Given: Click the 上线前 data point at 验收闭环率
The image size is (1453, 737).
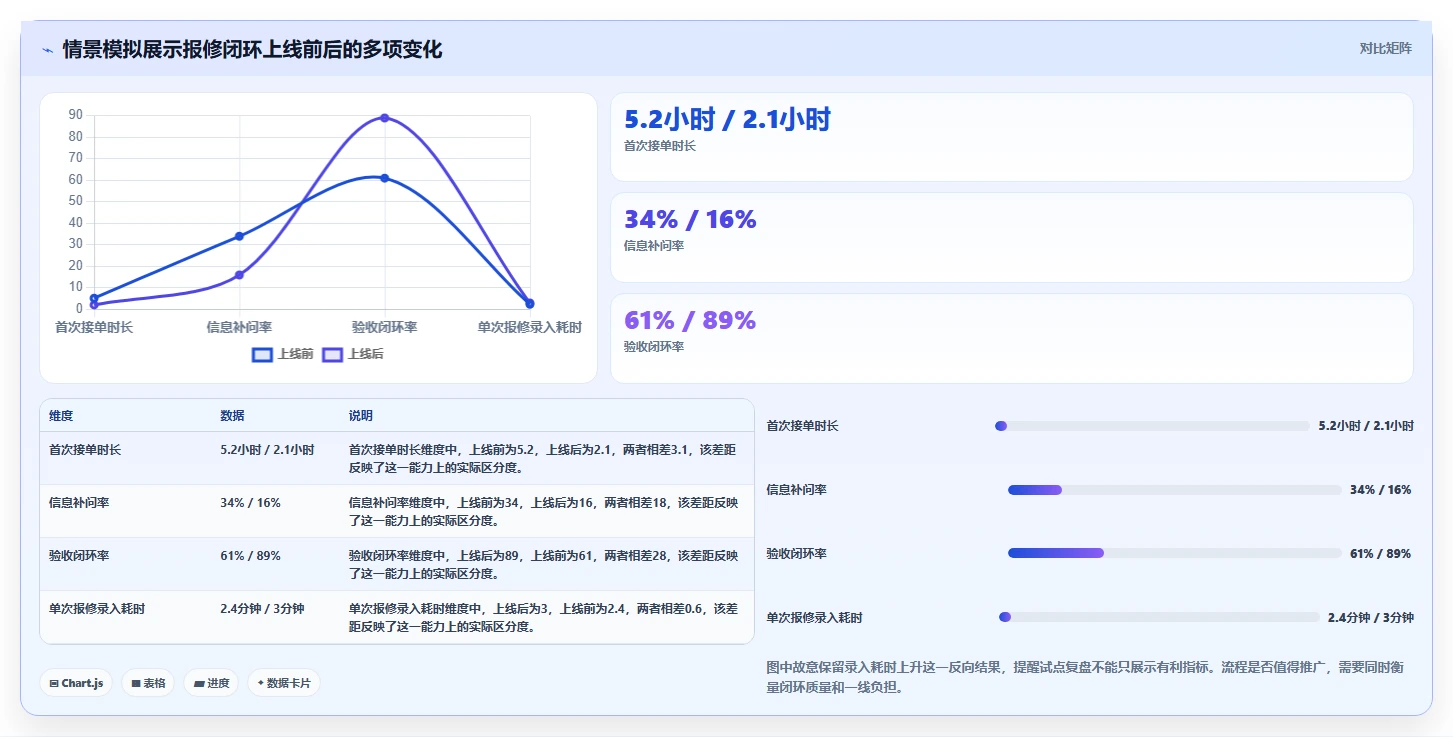Looking at the screenshot, I should pos(384,178).
